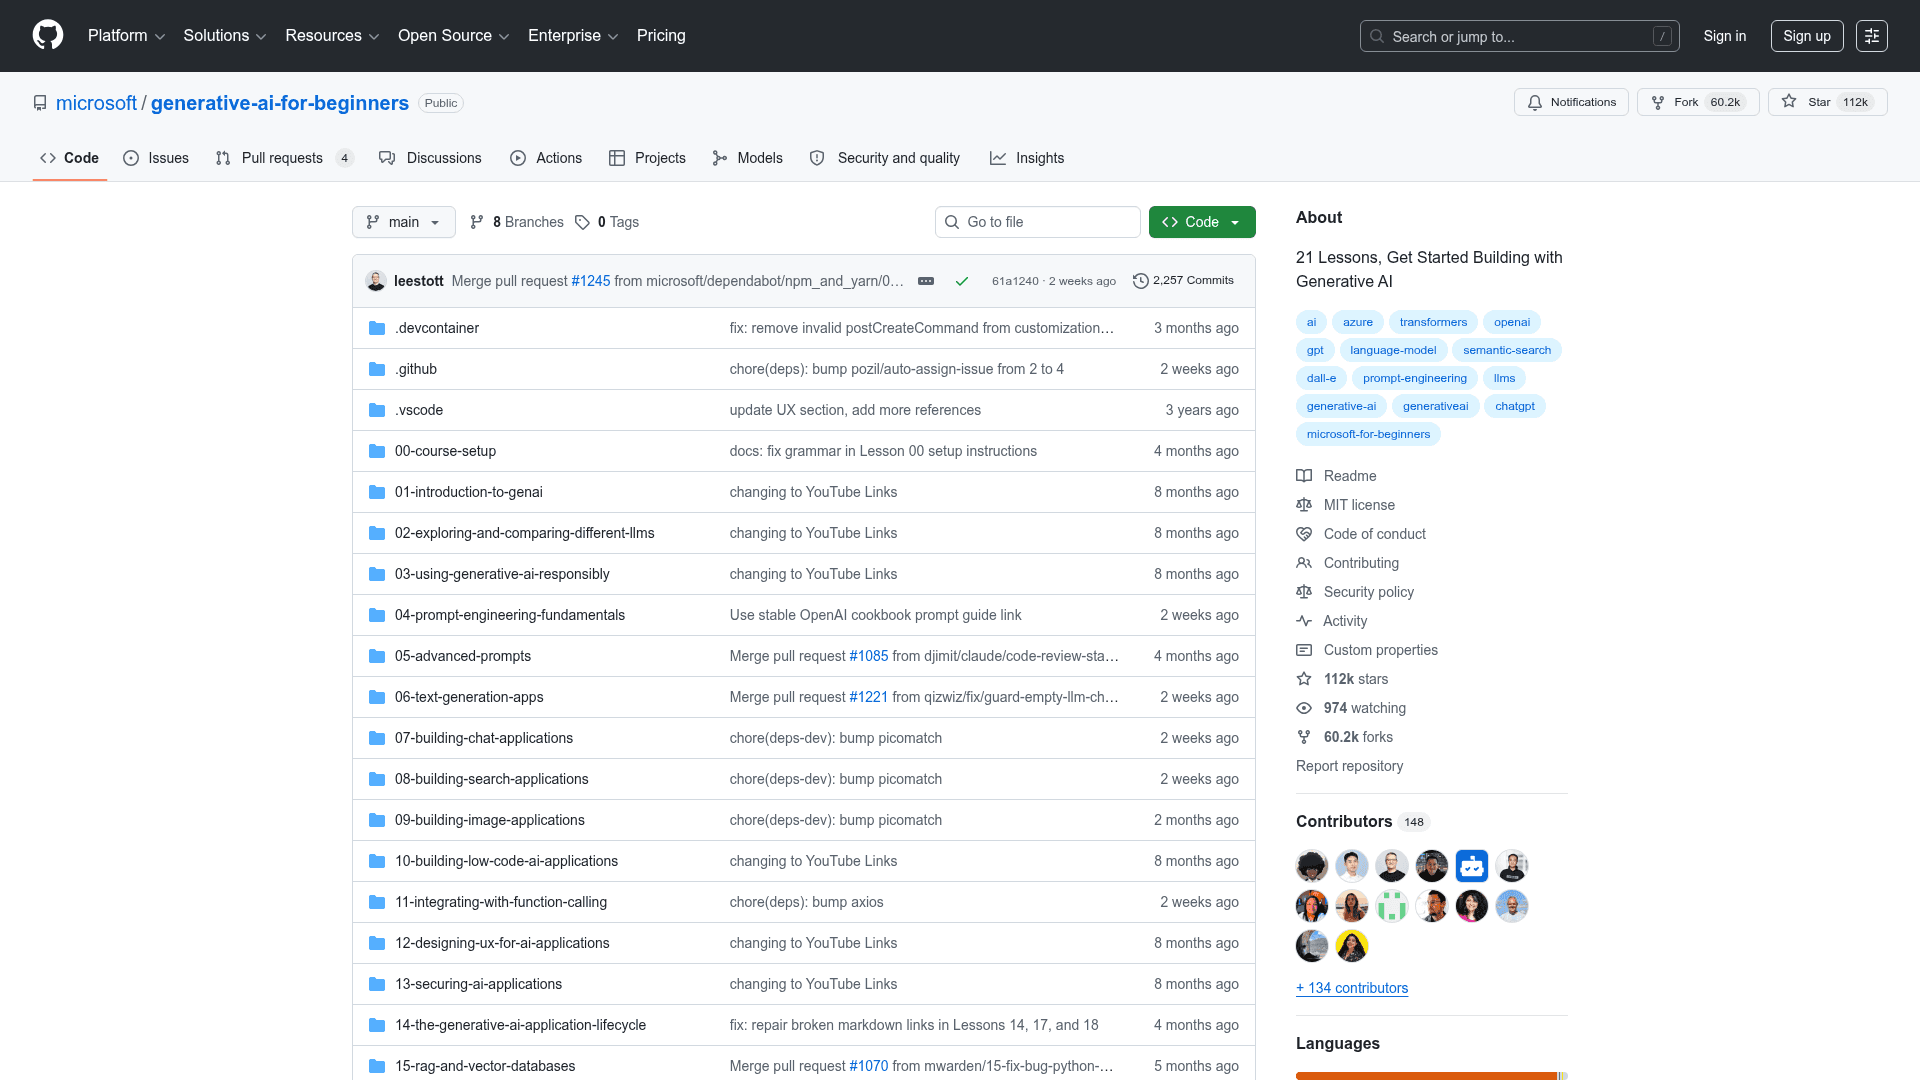The height and width of the screenshot is (1080, 1920).
Task: Click the Report repository link
Action: click(1350, 766)
